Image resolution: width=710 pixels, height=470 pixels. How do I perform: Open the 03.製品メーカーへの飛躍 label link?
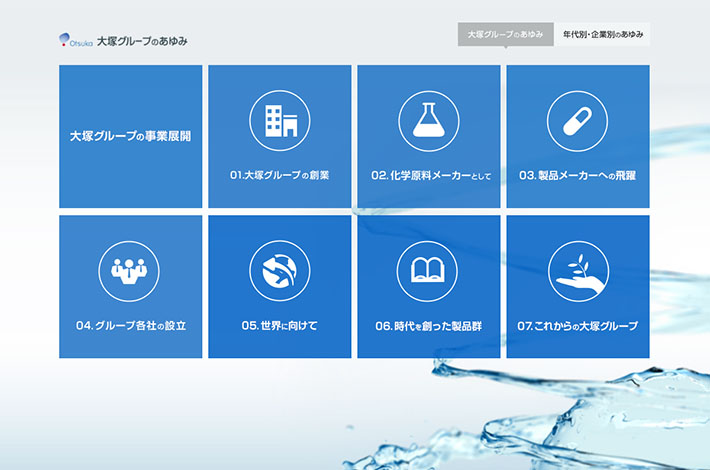coord(577,175)
